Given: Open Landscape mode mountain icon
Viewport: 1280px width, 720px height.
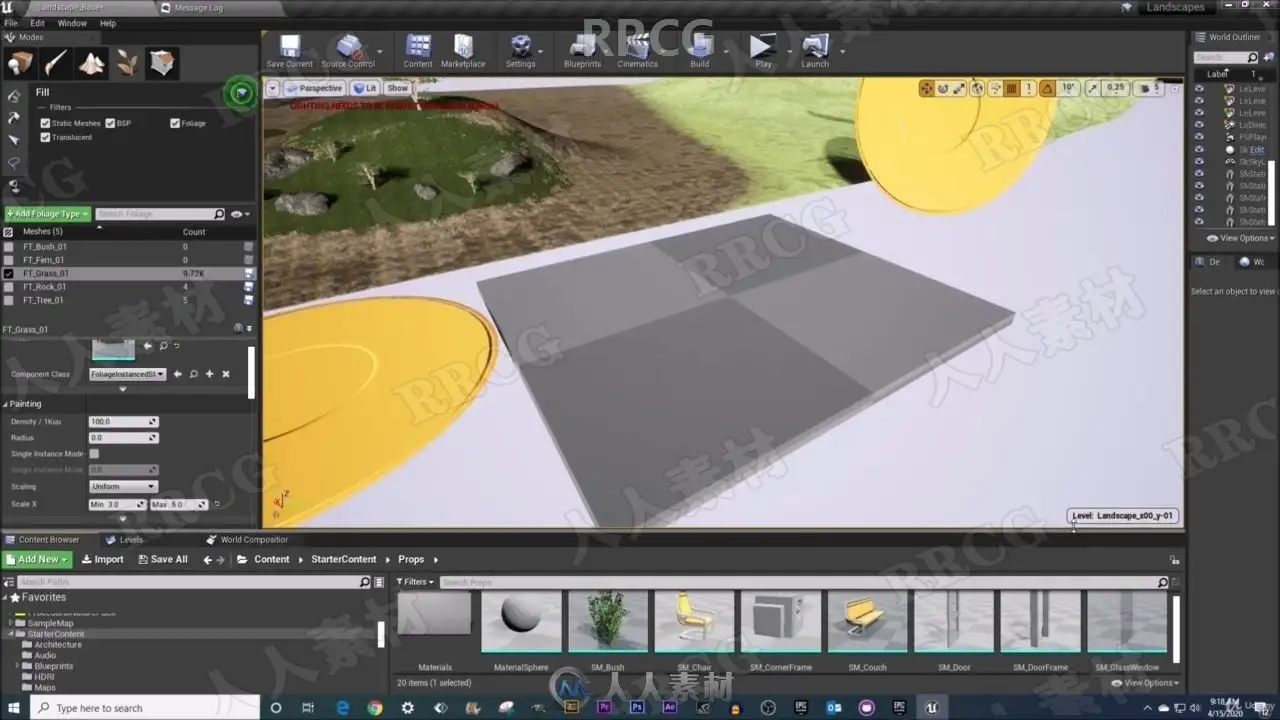Looking at the screenshot, I should (91, 64).
